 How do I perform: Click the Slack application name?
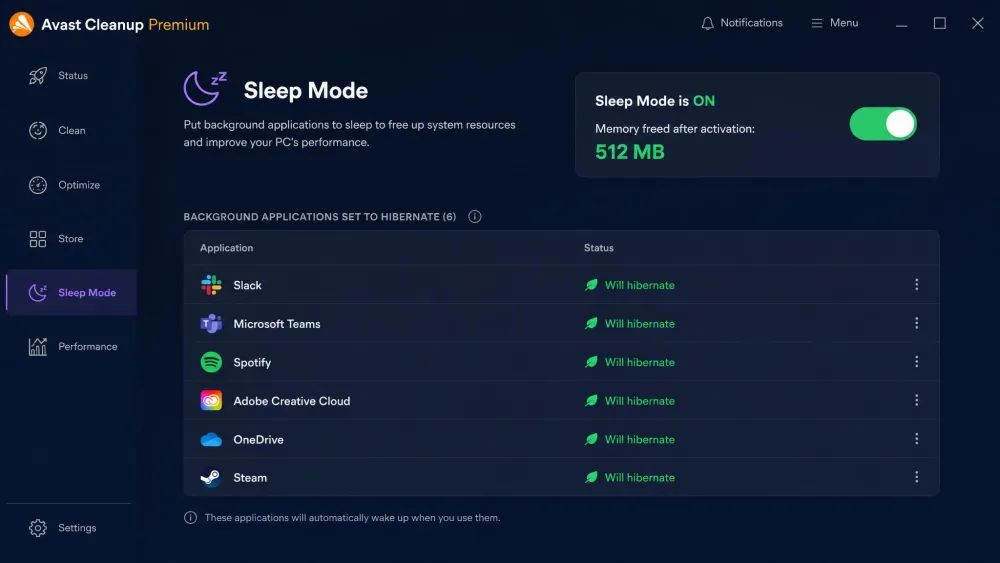tap(247, 285)
